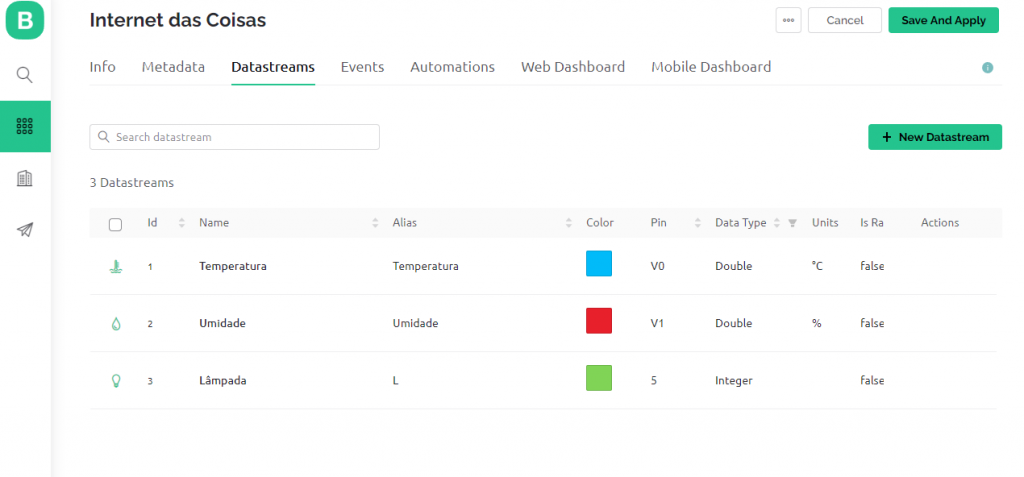
Task: Click magnifier icon in search datastream field
Action: [x=103, y=137]
